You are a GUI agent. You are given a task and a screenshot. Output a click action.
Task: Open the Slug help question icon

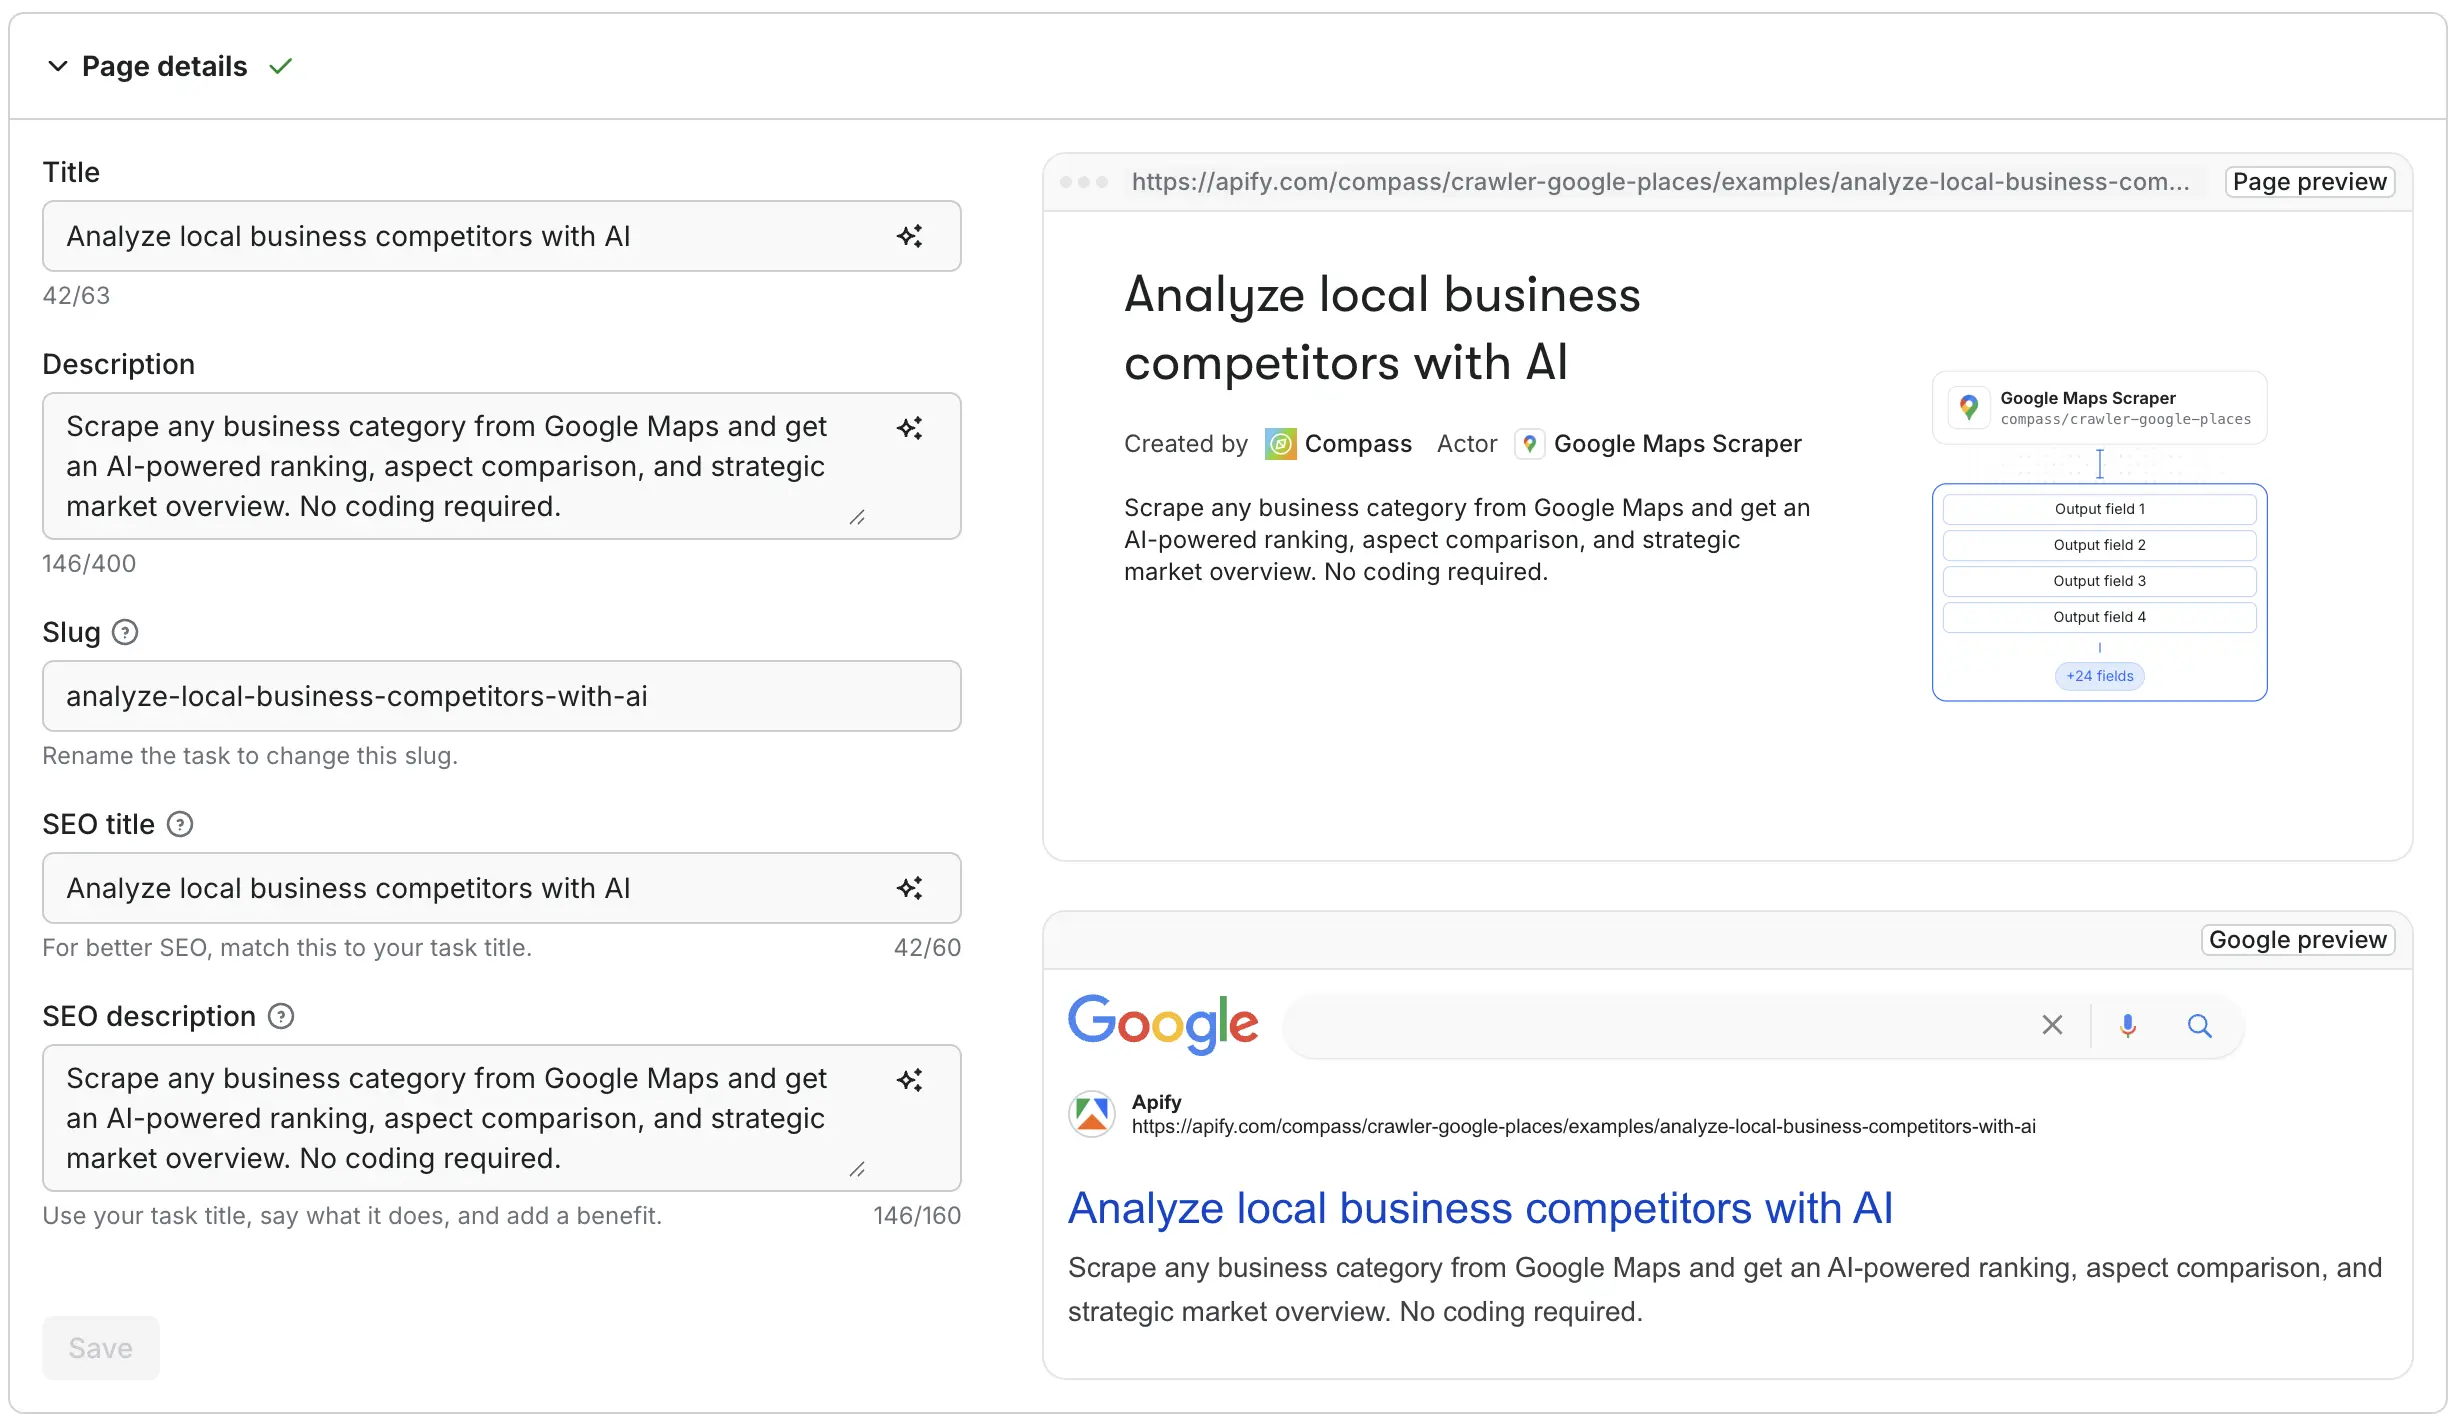(x=125, y=632)
